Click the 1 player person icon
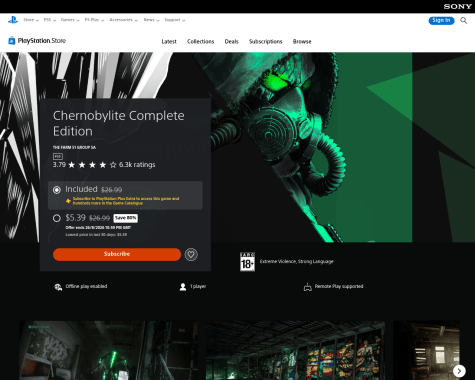 (x=183, y=287)
